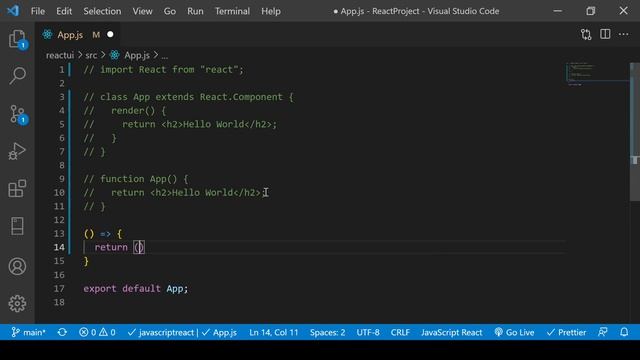Image resolution: width=640 pixels, height=360 pixels.
Task: Split the editor to the right
Action: tap(605, 34)
